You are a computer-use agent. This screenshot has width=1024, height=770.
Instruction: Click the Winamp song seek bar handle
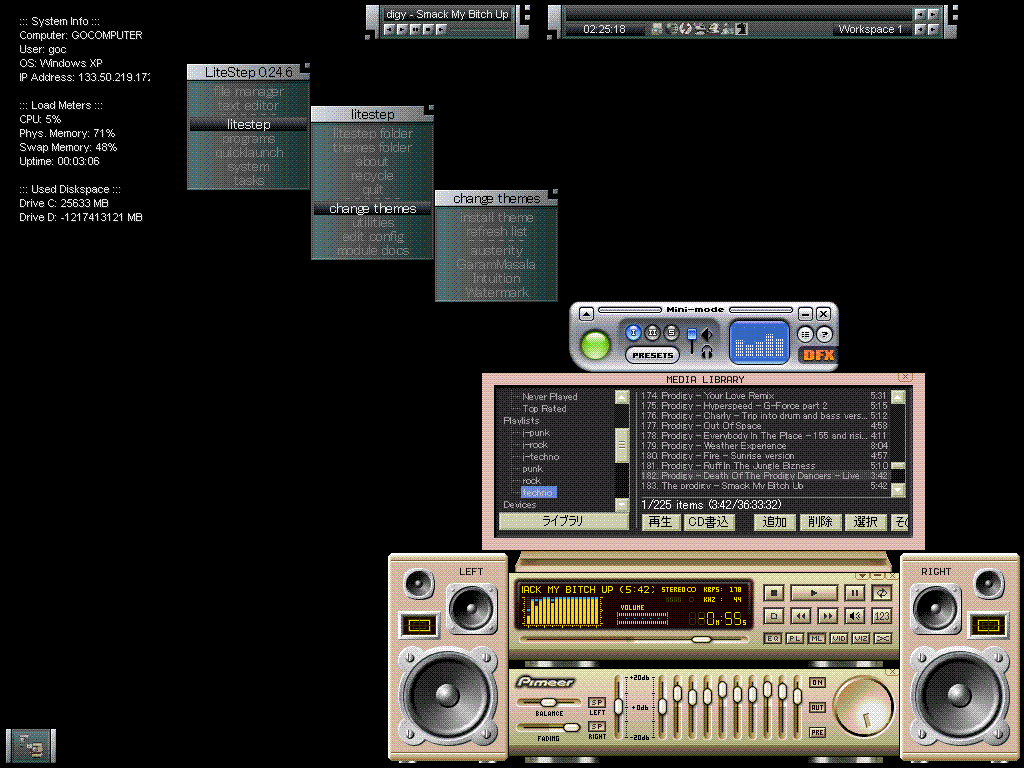701,639
